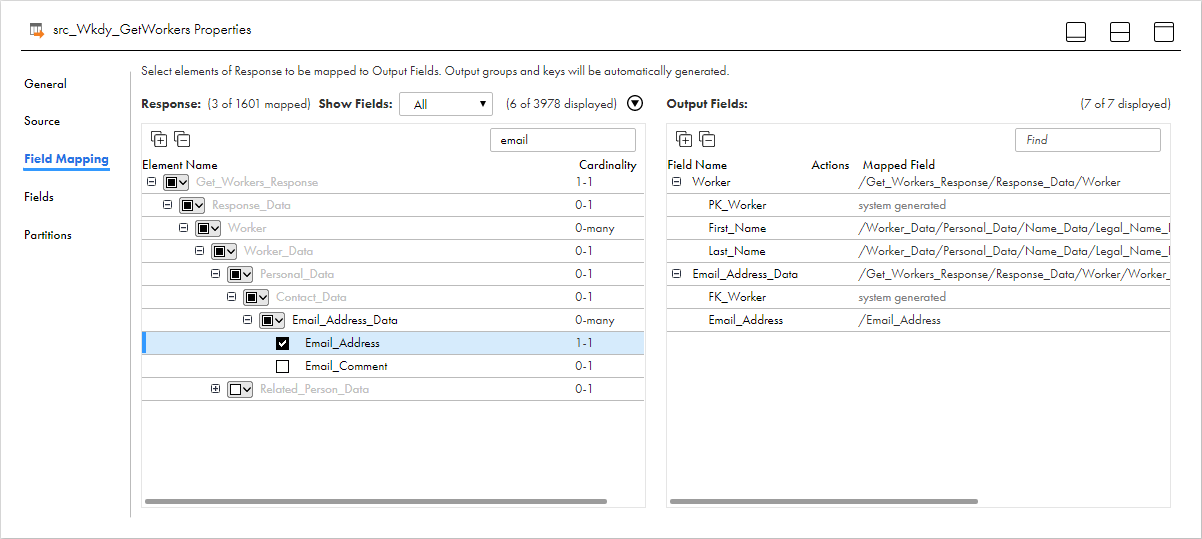The image size is (1202, 539).
Task: Maximize the properties panel layout
Action: pyautogui.click(x=1164, y=31)
